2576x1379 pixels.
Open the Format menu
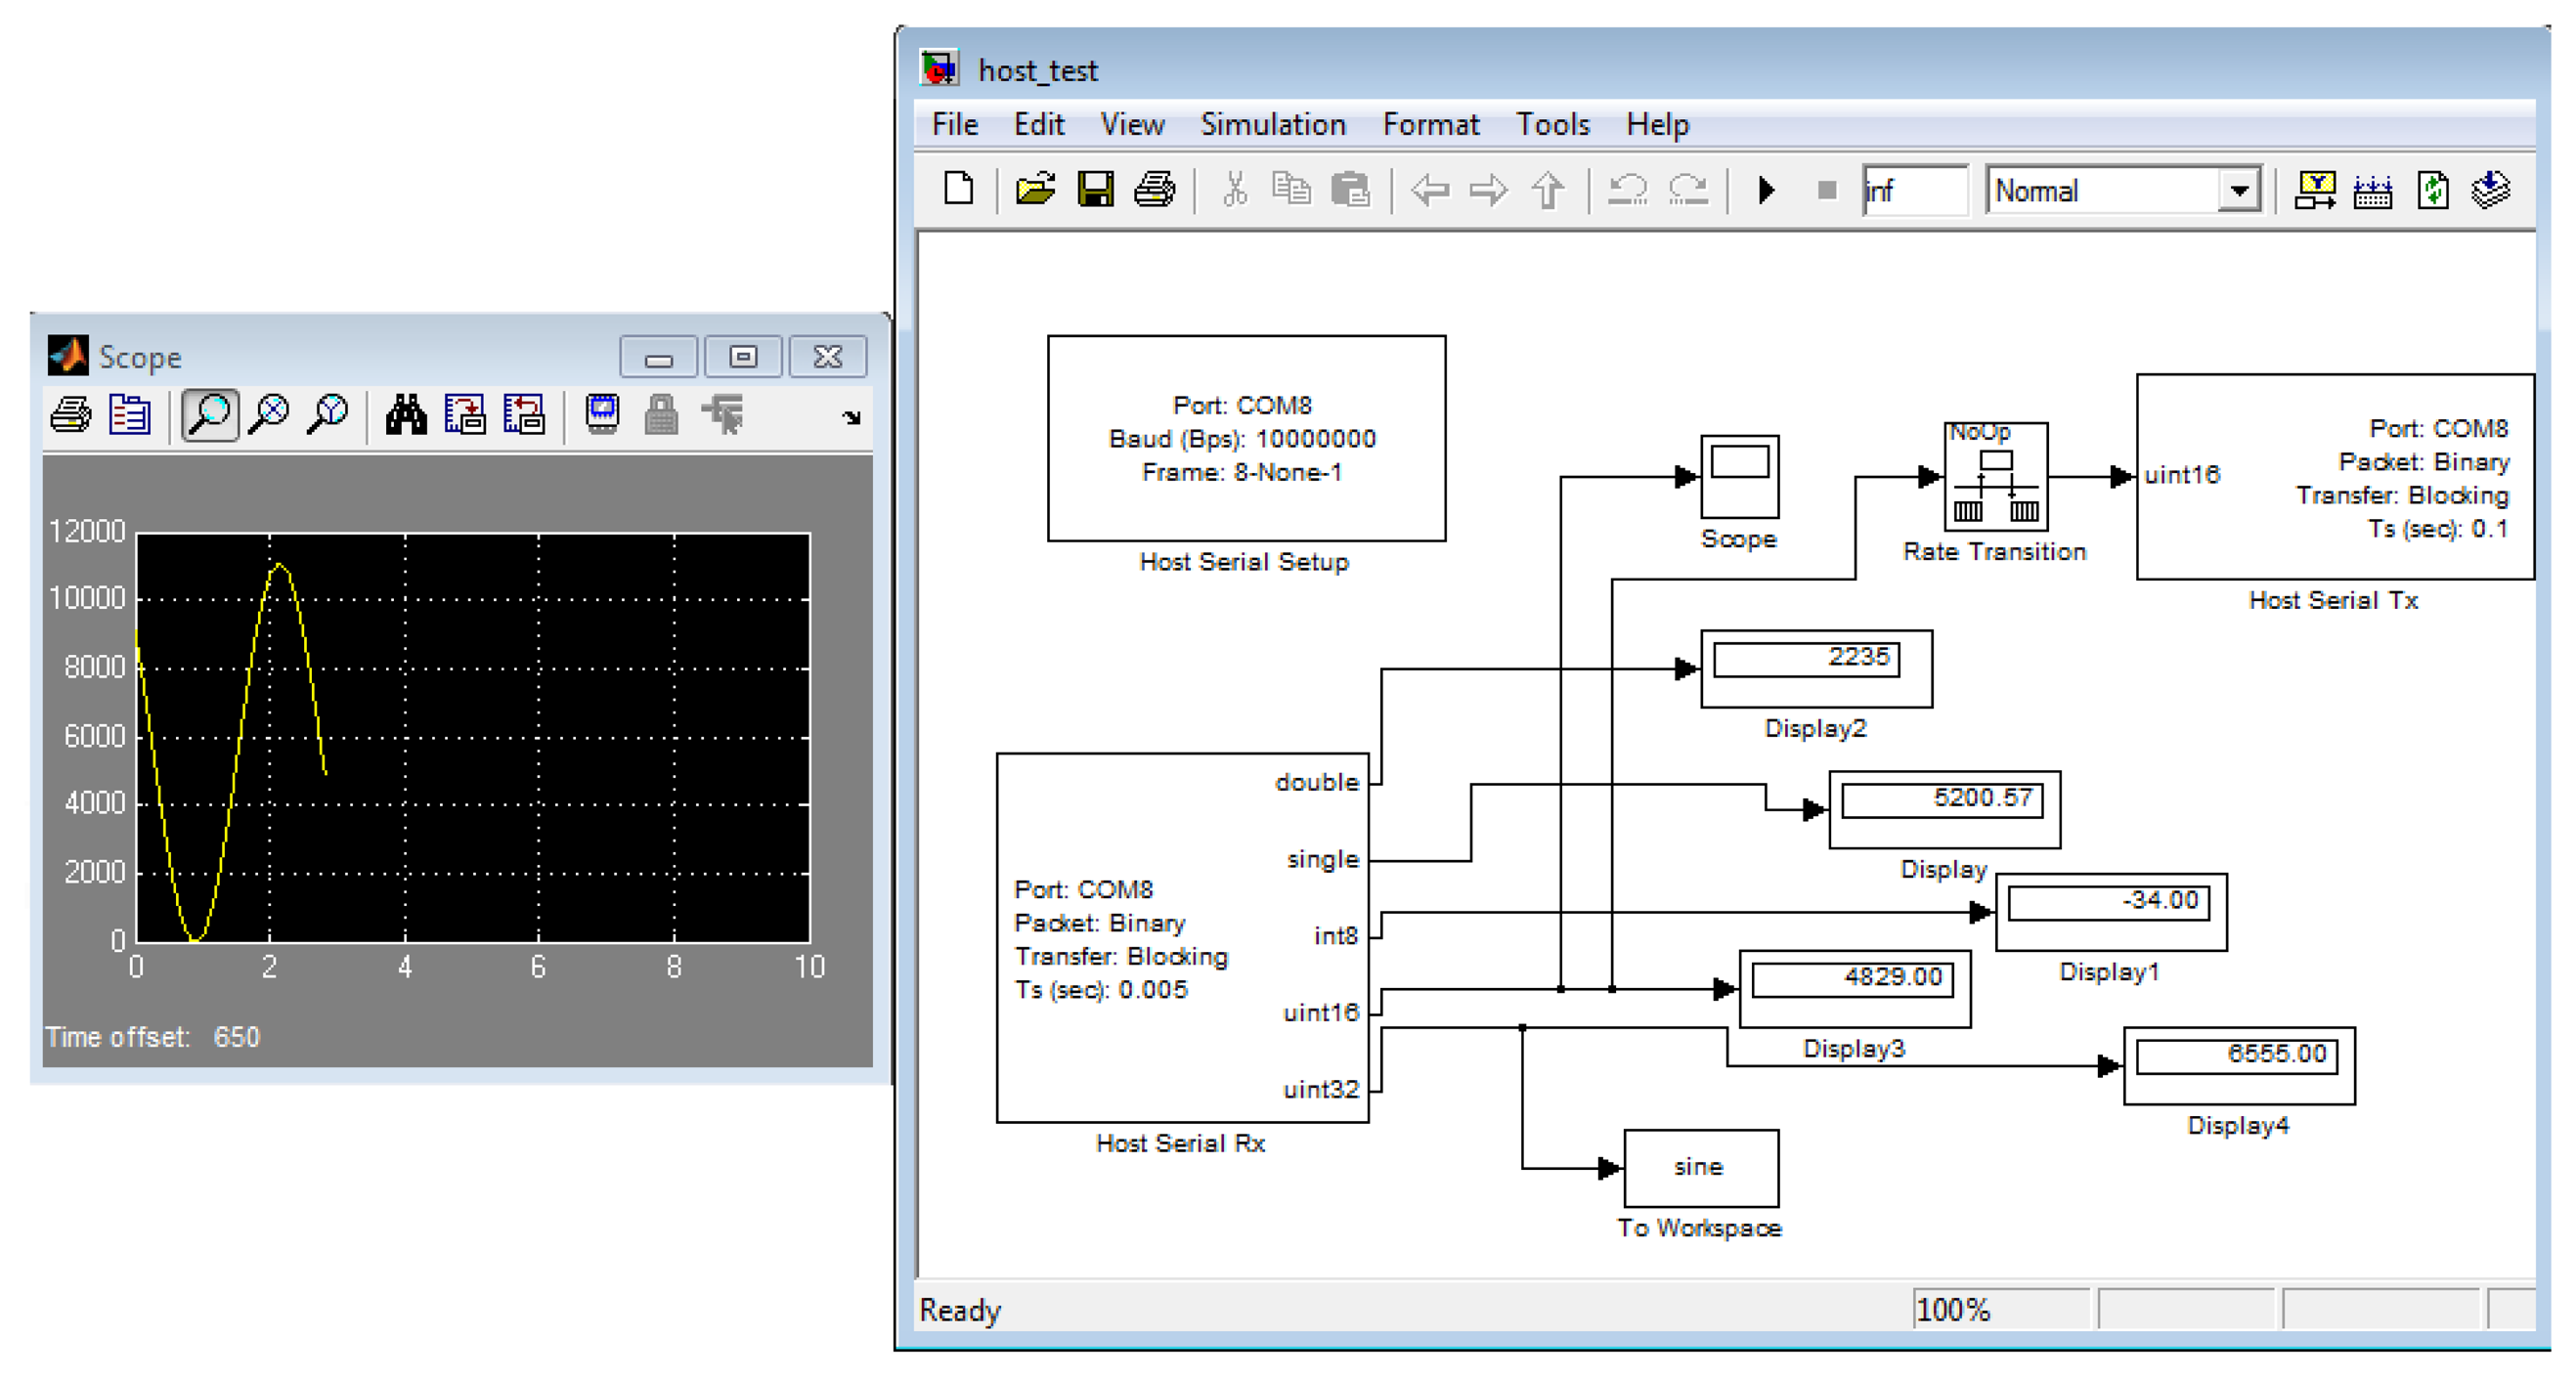(1430, 125)
